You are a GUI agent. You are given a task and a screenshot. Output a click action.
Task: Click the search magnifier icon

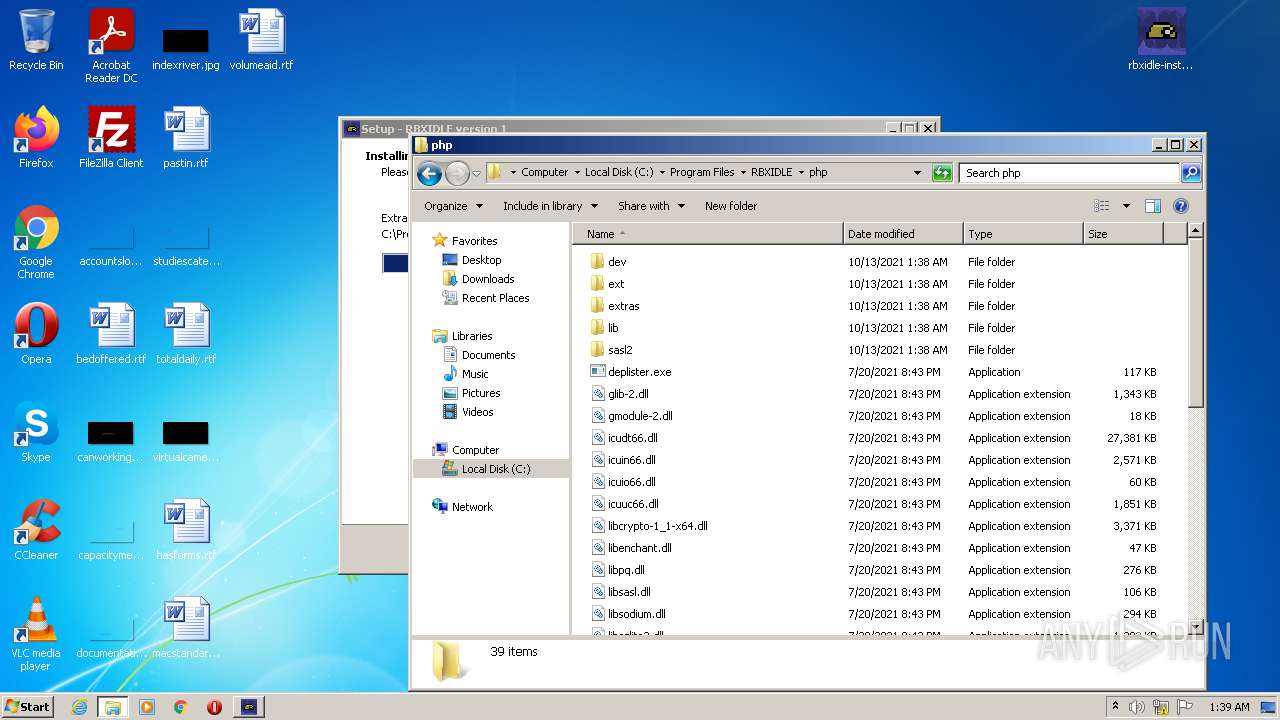(1190, 173)
